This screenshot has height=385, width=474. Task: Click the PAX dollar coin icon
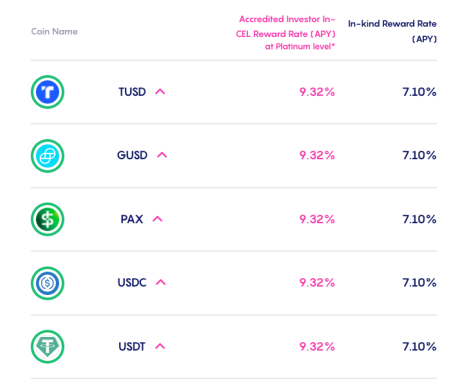(x=47, y=219)
